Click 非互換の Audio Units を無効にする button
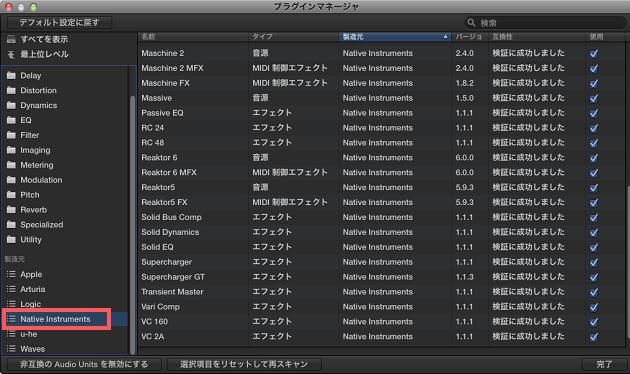The height and width of the screenshot is (374, 630). click(x=84, y=364)
